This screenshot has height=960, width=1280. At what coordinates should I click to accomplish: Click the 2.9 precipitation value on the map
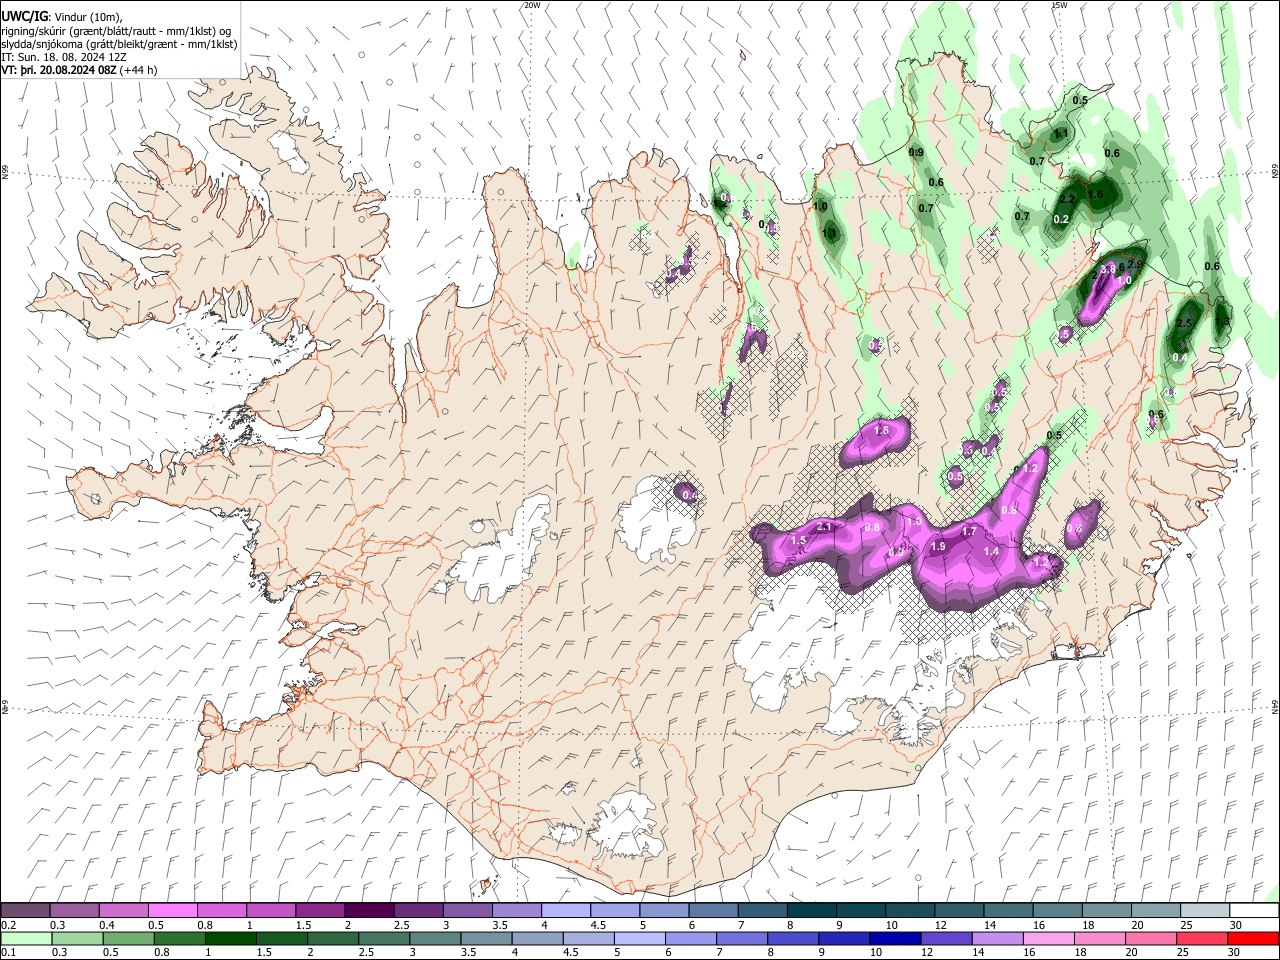coord(1135,264)
